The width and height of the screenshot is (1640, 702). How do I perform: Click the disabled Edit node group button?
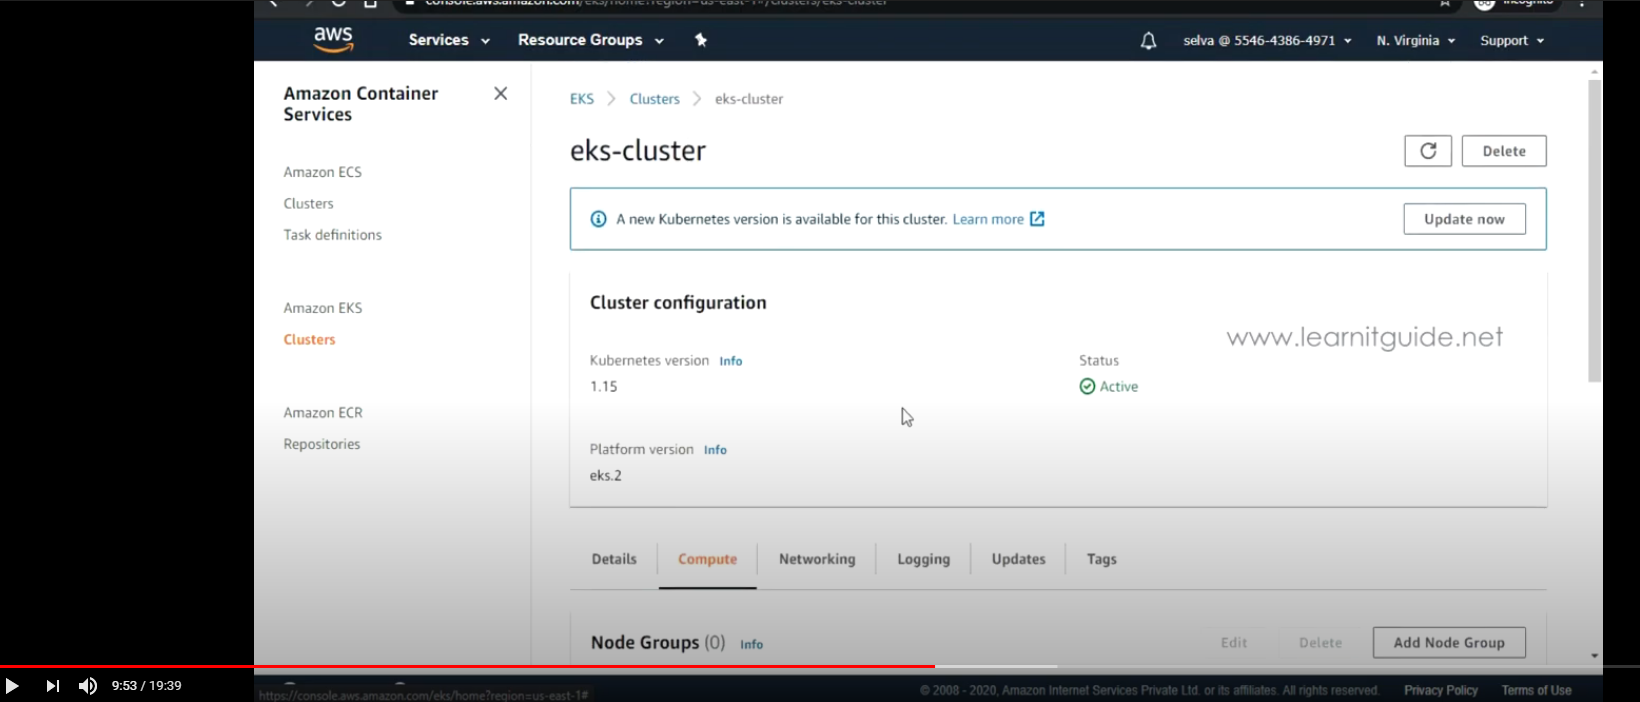pyautogui.click(x=1234, y=643)
